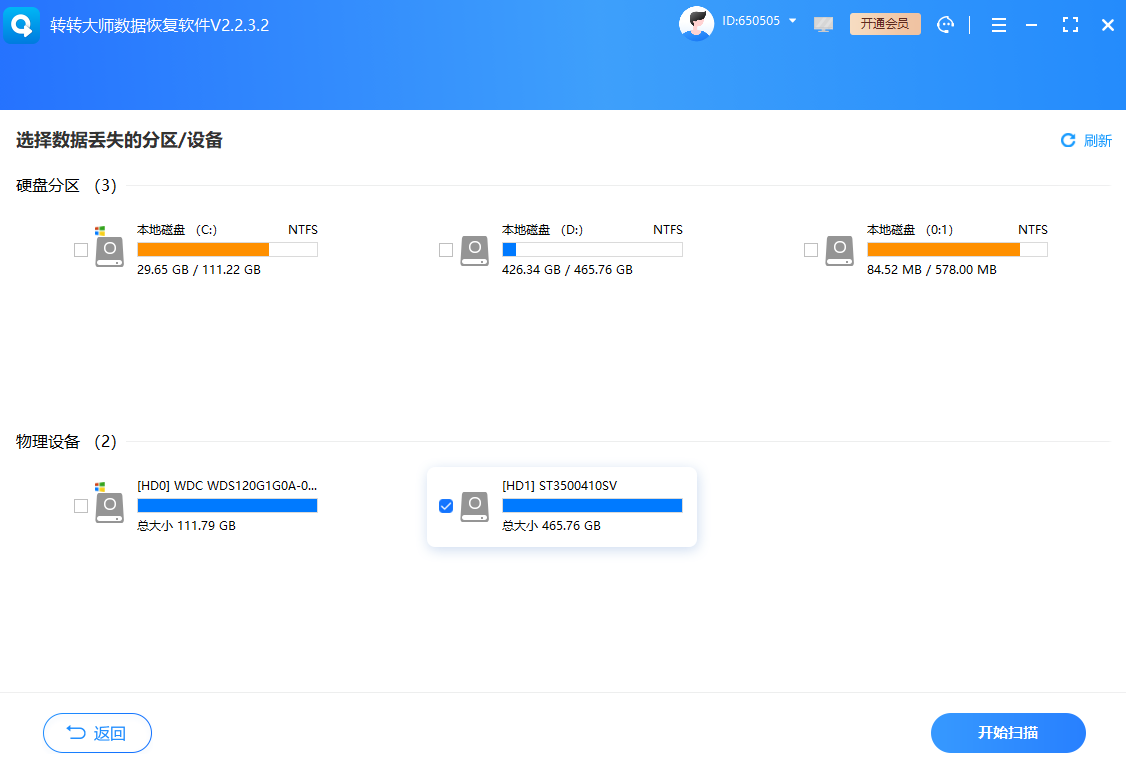Check the HD0 WDC device checkbox
The height and width of the screenshot is (769, 1126).
tap(81, 506)
